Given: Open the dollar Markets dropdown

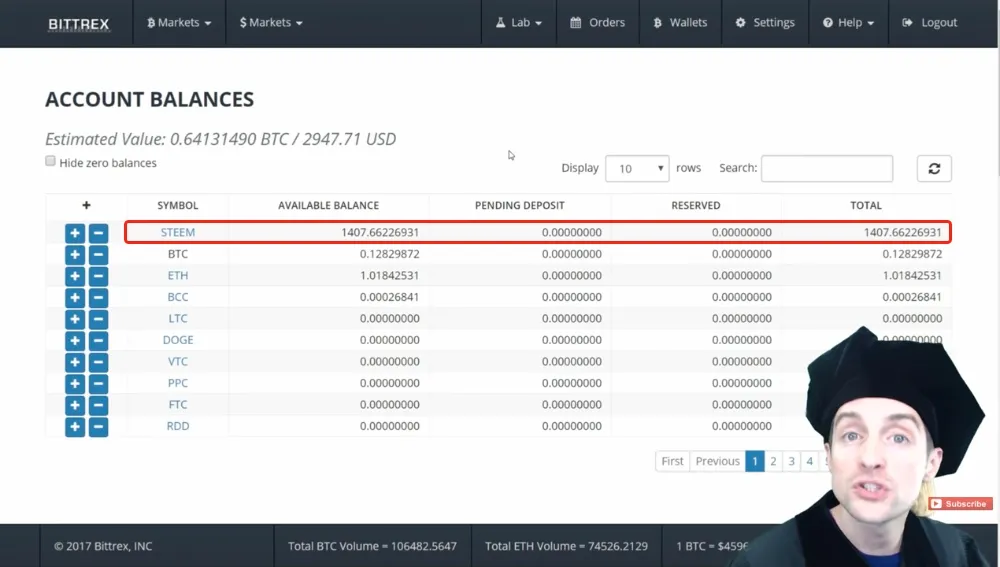Looking at the screenshot, I should 271,22.
